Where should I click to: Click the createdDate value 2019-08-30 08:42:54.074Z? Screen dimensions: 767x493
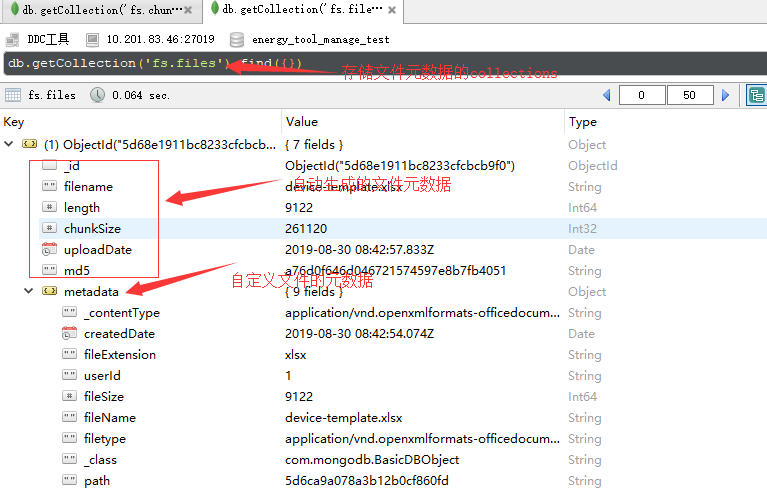360,334
